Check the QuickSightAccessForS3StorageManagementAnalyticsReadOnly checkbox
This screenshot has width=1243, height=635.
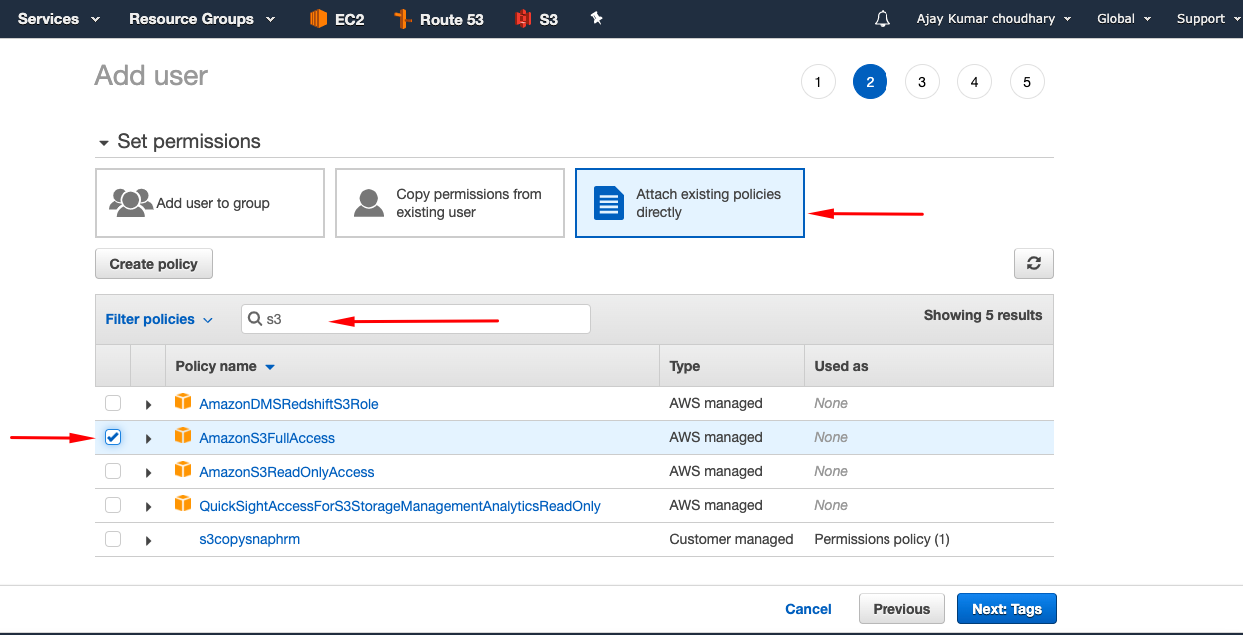(x=113, y=505)
